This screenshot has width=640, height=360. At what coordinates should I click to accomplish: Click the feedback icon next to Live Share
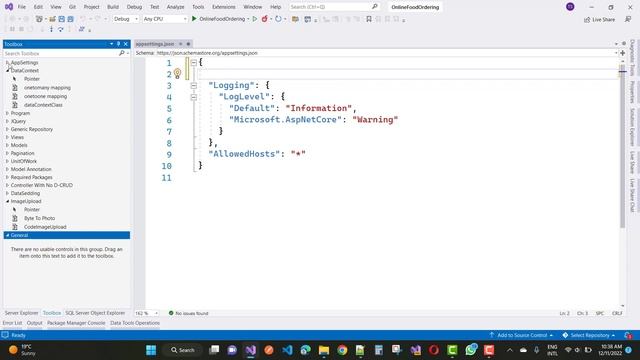(628, 19)
